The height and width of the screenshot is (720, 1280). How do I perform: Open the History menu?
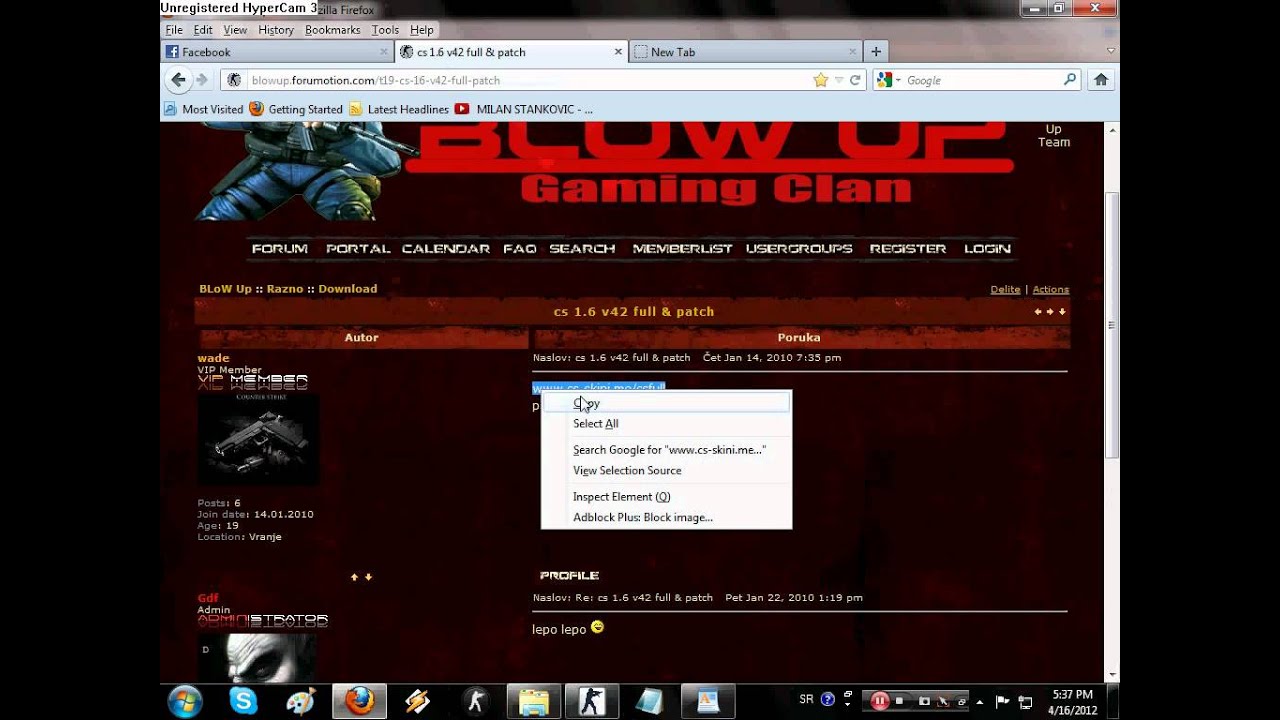point(276,30)
